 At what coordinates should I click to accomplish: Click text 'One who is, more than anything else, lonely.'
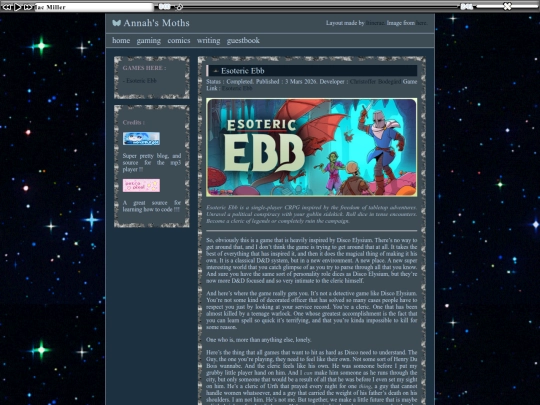[259, 340]
